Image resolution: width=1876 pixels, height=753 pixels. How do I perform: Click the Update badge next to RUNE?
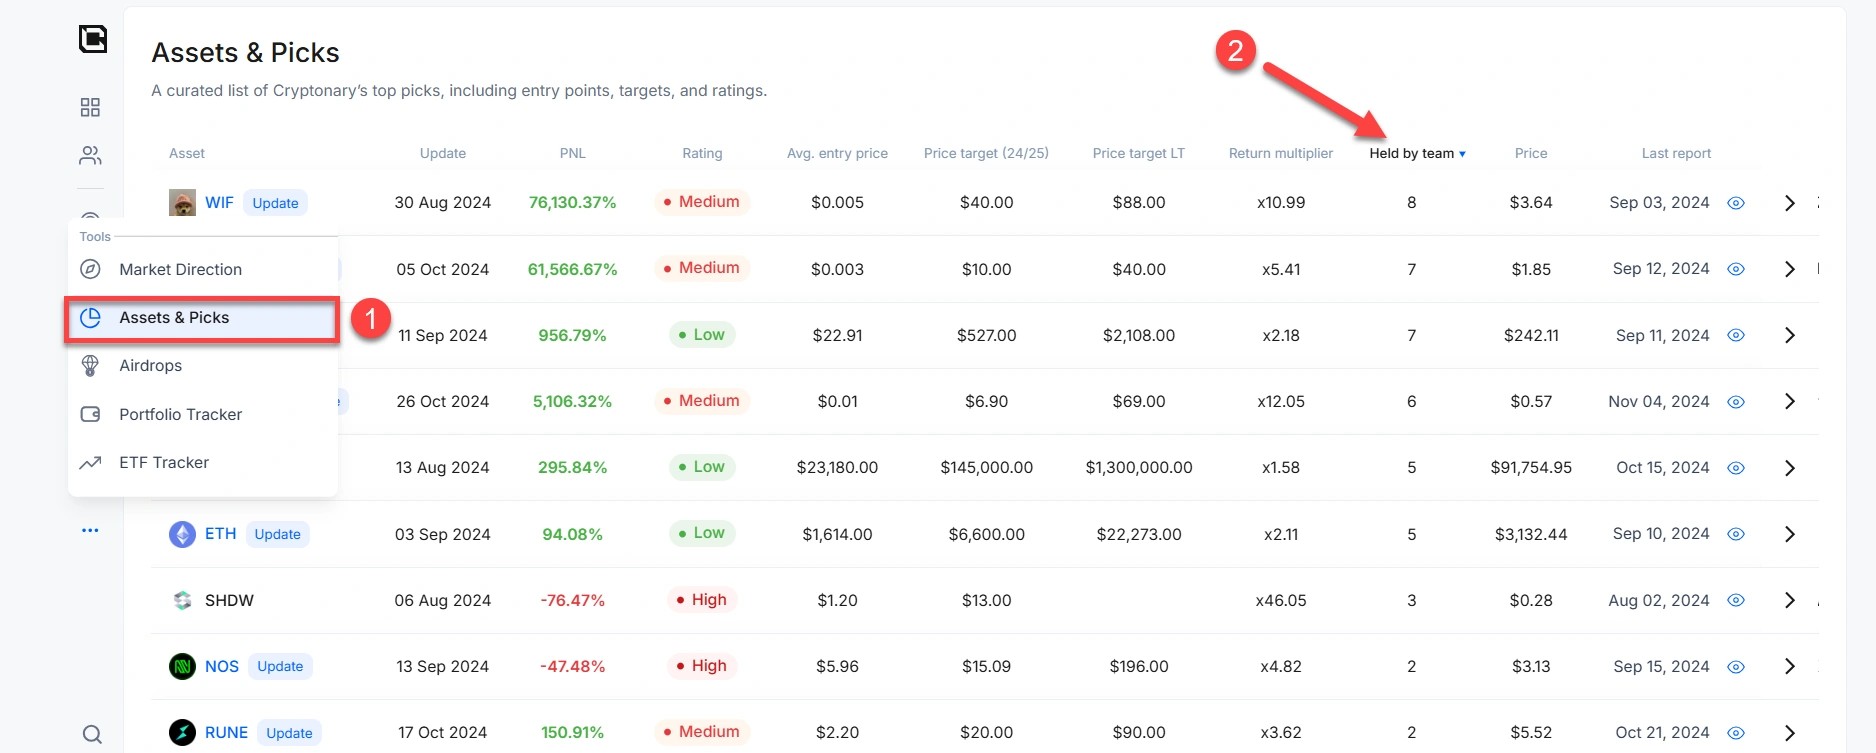click(x=289, y=733)
